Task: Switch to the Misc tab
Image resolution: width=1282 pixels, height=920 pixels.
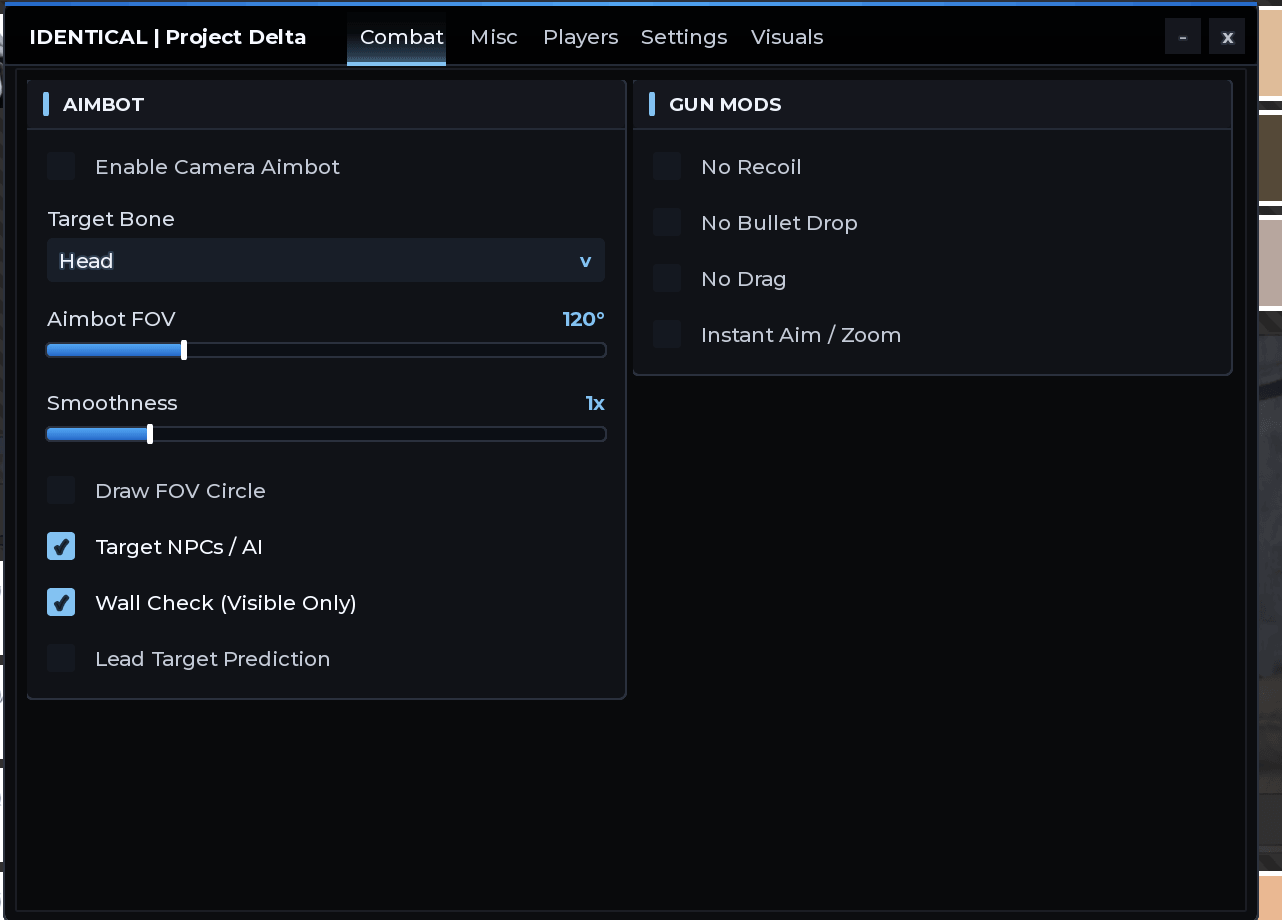Action: coord(494,37)
